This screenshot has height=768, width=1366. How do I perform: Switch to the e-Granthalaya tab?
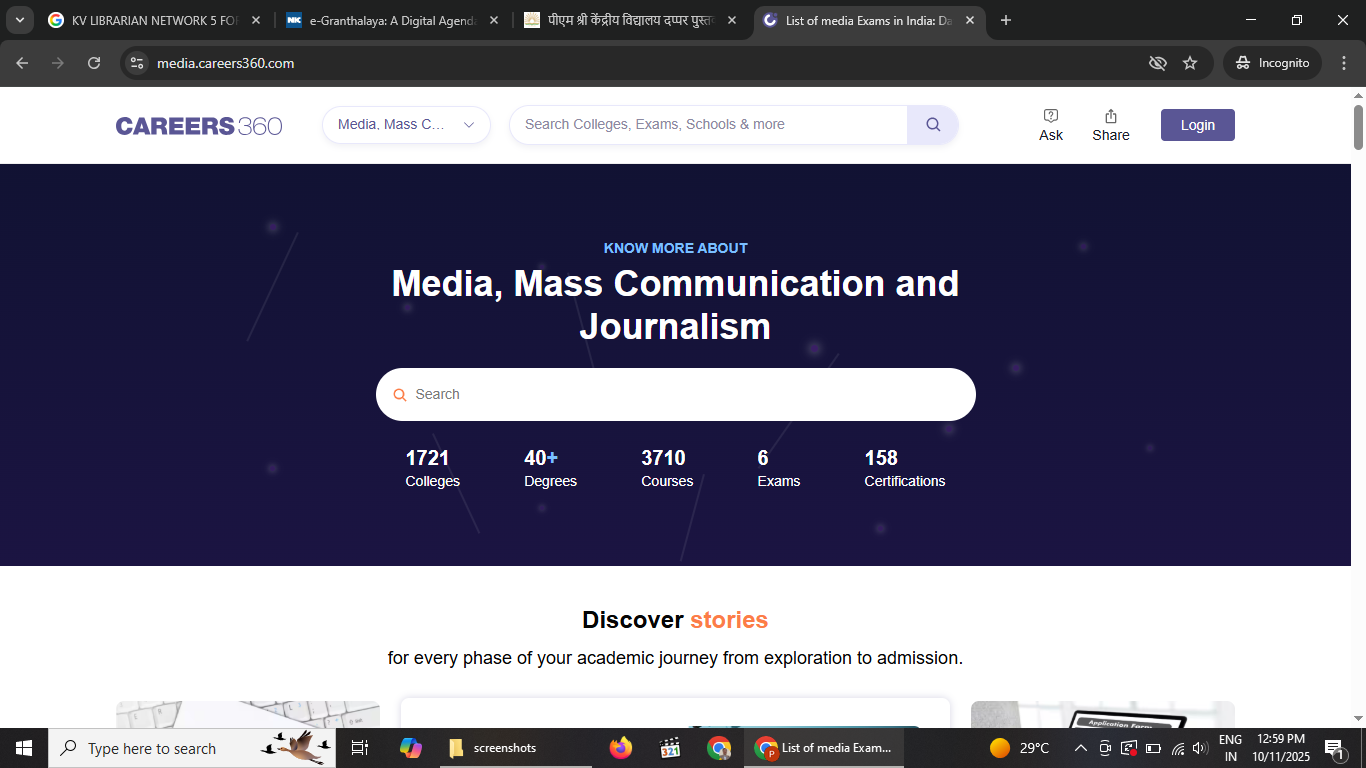tap(391, 20)
